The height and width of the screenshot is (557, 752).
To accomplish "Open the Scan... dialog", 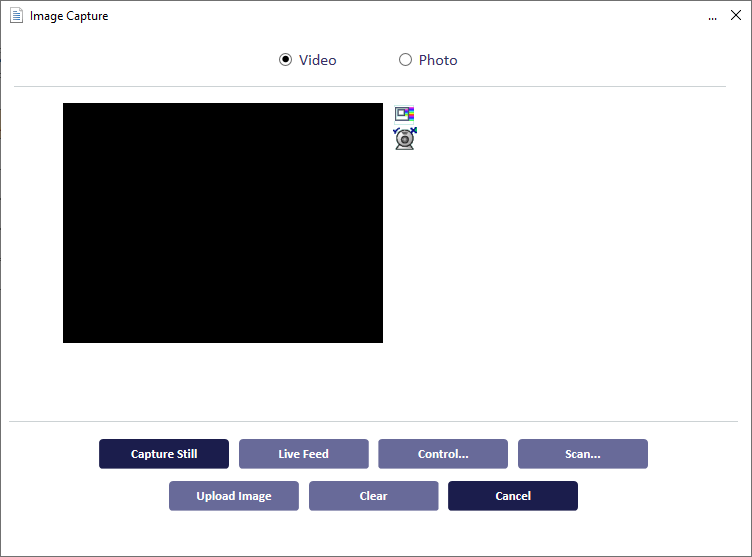I will pyautogui.click(x=582, y=454).
